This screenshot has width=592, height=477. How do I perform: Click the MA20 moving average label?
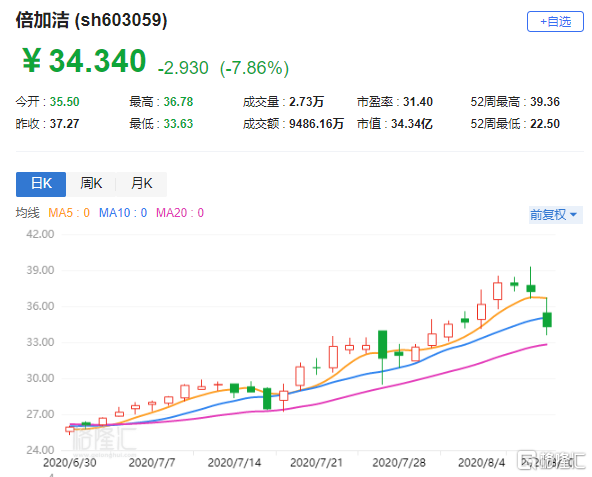click(x=180, y=213)
